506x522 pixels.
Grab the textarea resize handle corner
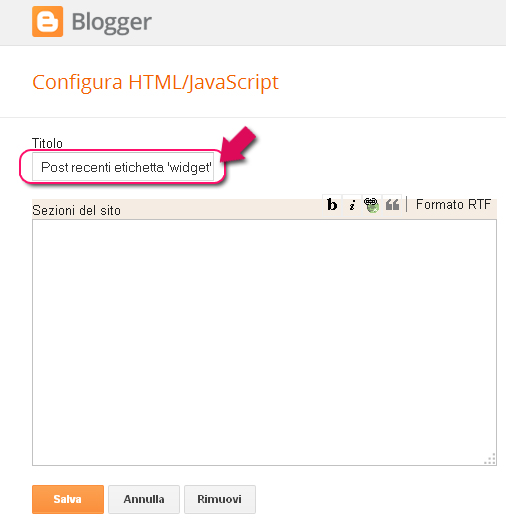490,459
